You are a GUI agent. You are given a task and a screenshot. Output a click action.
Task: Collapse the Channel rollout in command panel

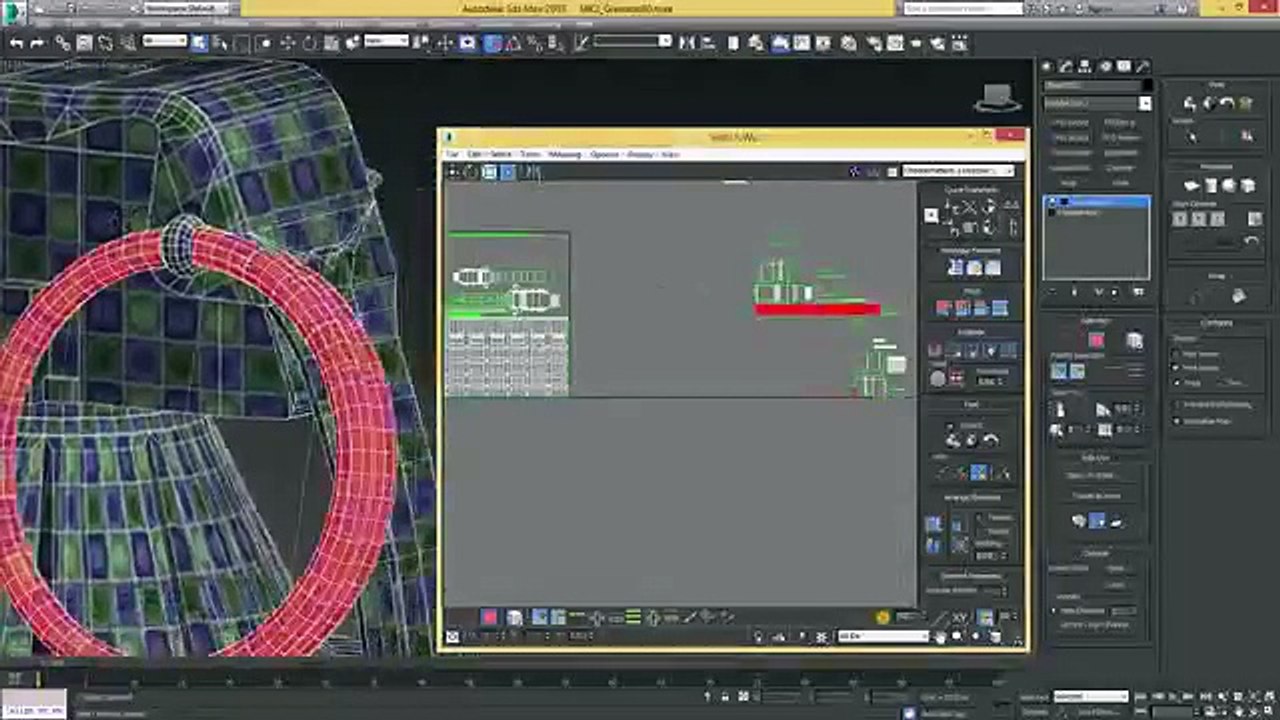pos(1096,552)
